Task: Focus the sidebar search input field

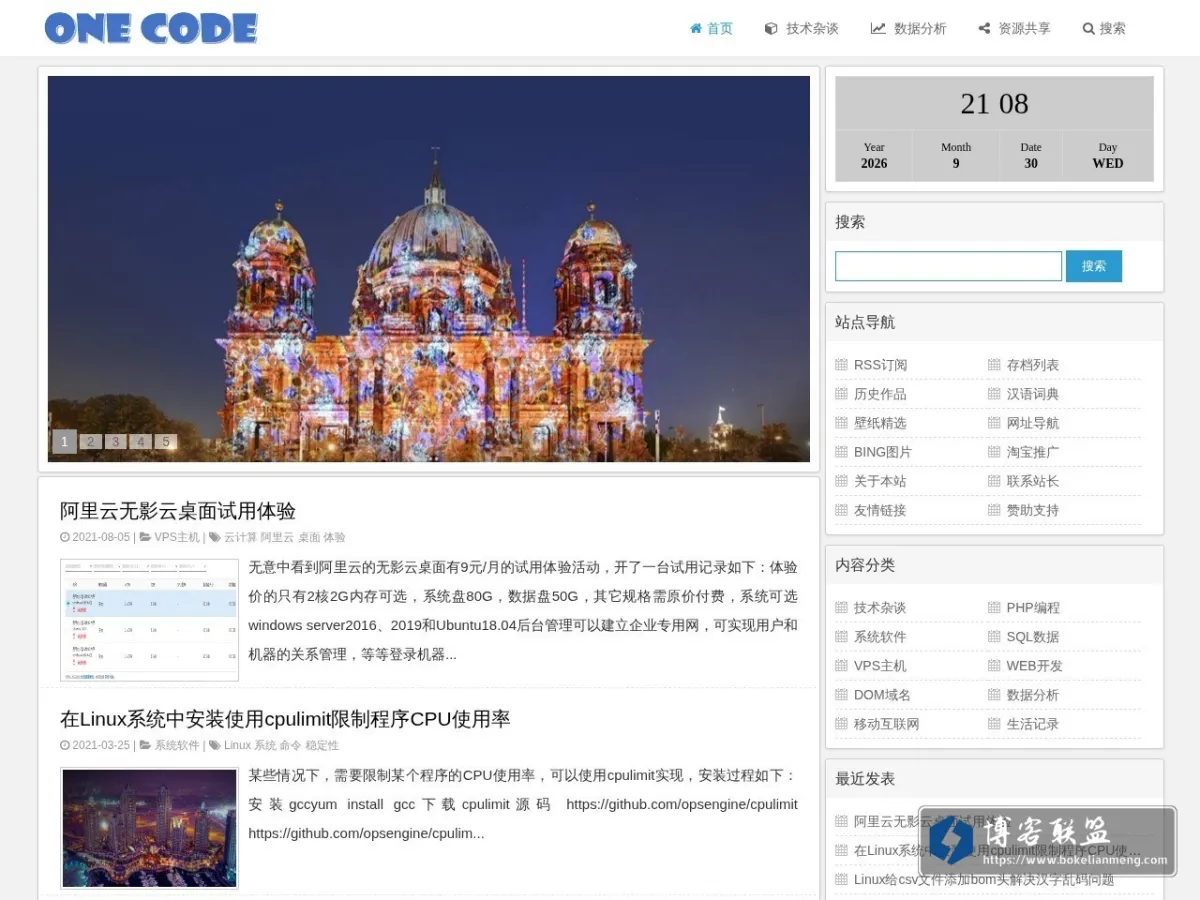Action: (948, 266)
